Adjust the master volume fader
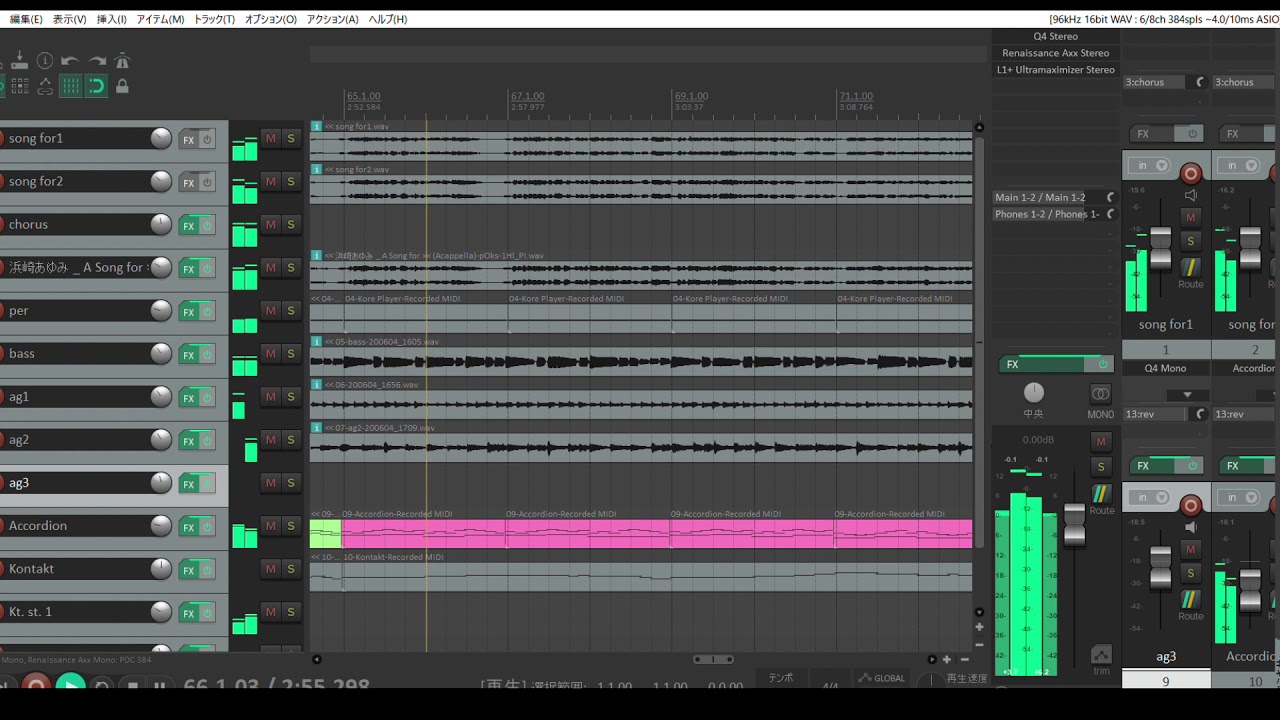This screenshot has height=720, width=1280. tap(1074, 523)
